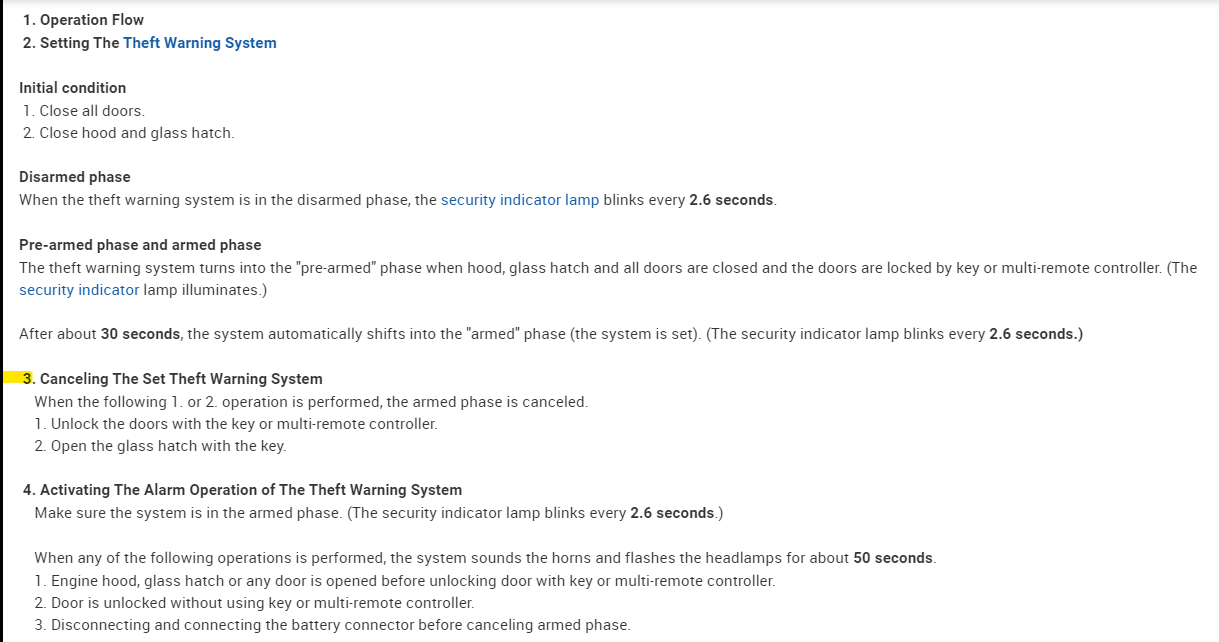Click the bold '50 seconds' text
The image size is (1219, 642).
coord(893,558)
